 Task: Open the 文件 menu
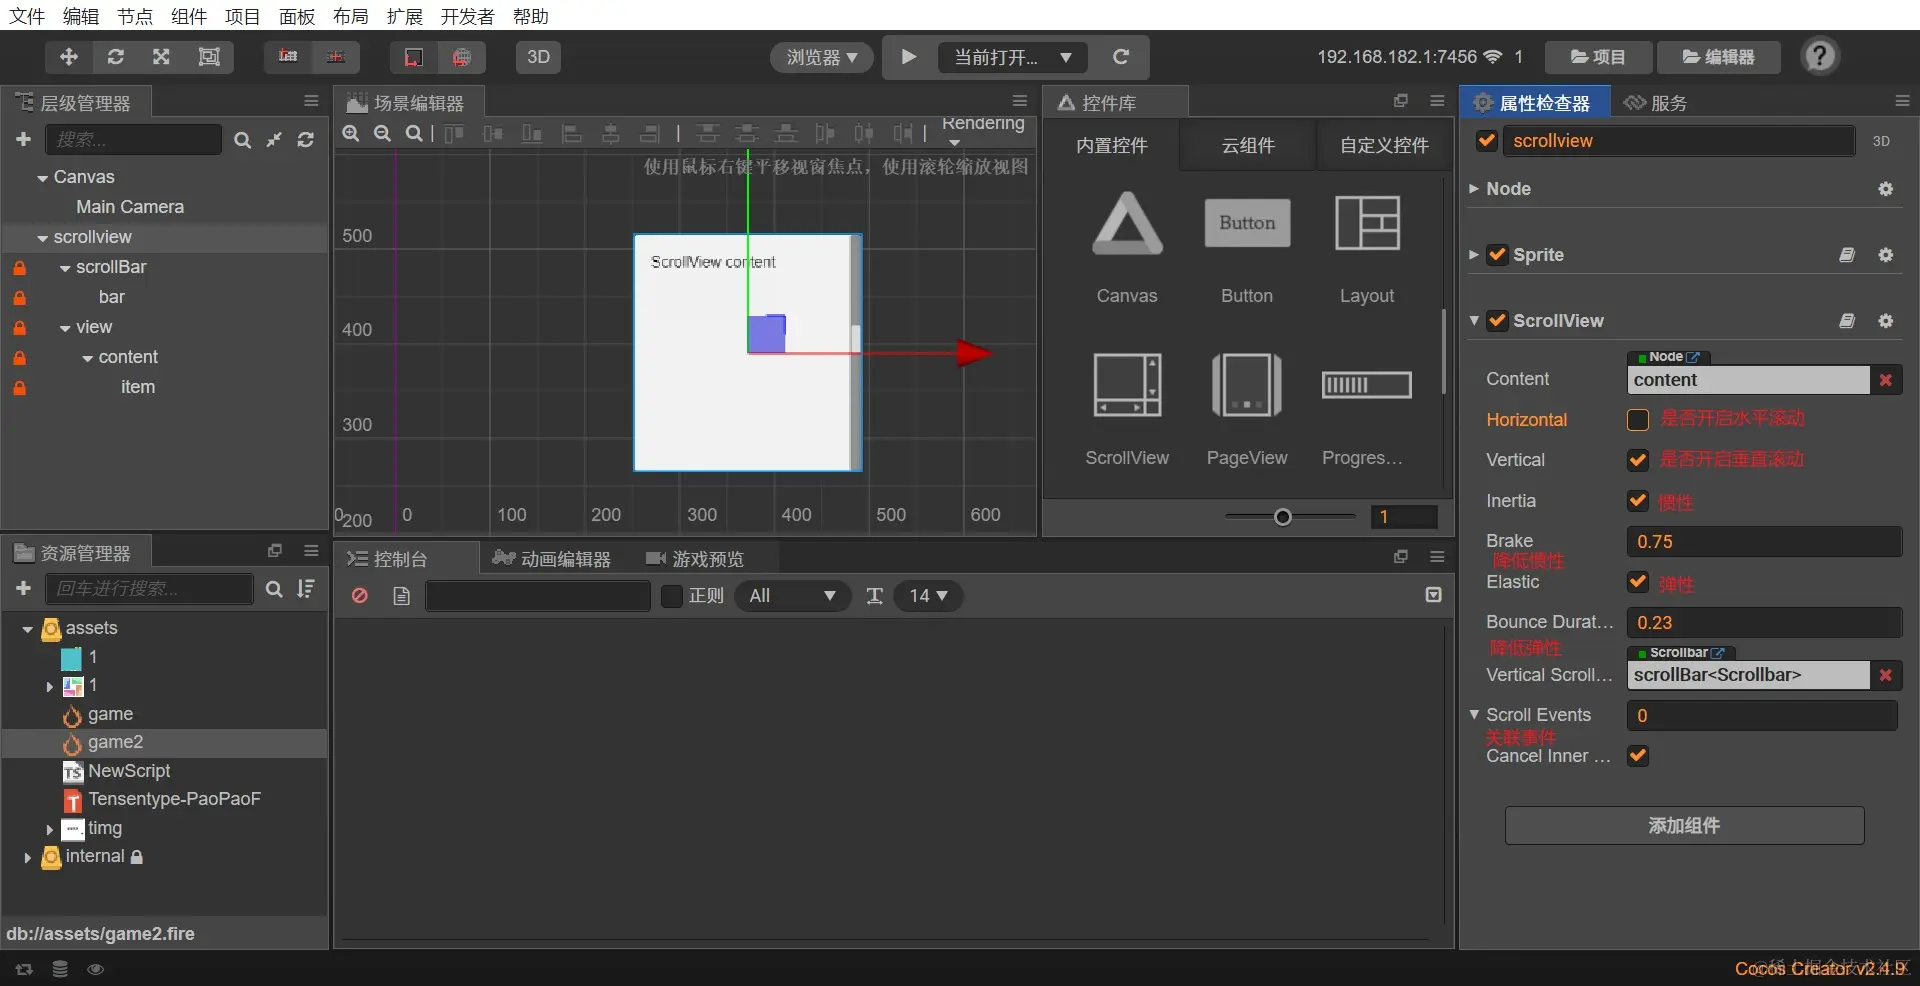coord(27,16)
